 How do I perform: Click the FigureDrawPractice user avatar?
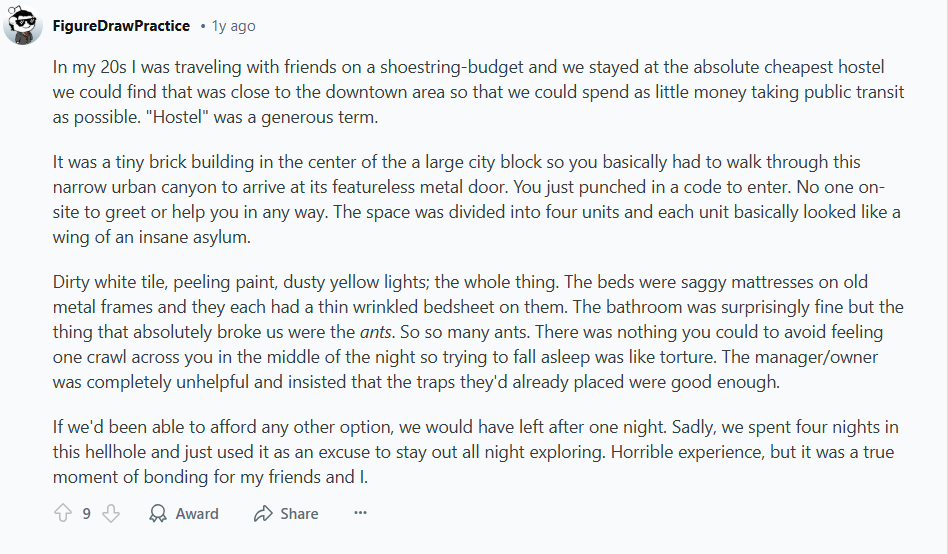22,25
